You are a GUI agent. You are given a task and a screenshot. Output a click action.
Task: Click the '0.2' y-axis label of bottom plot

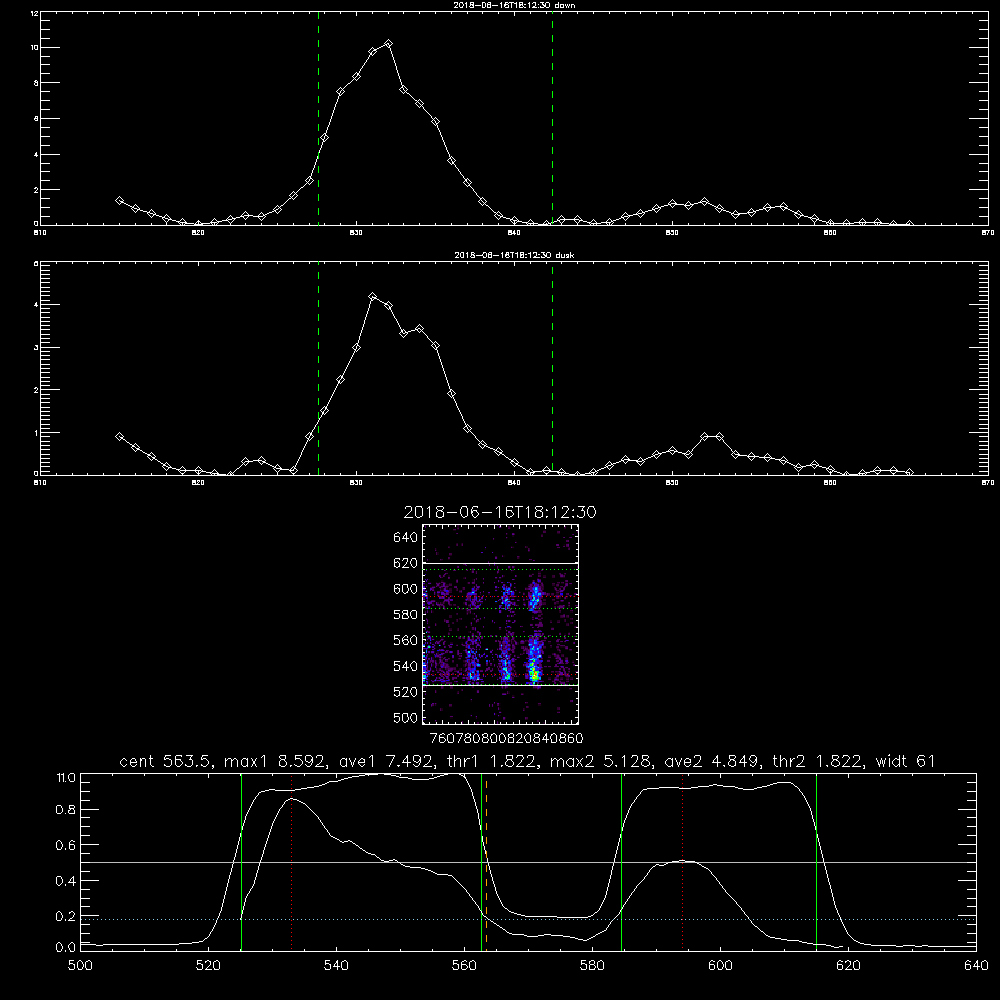coord(66,916)
